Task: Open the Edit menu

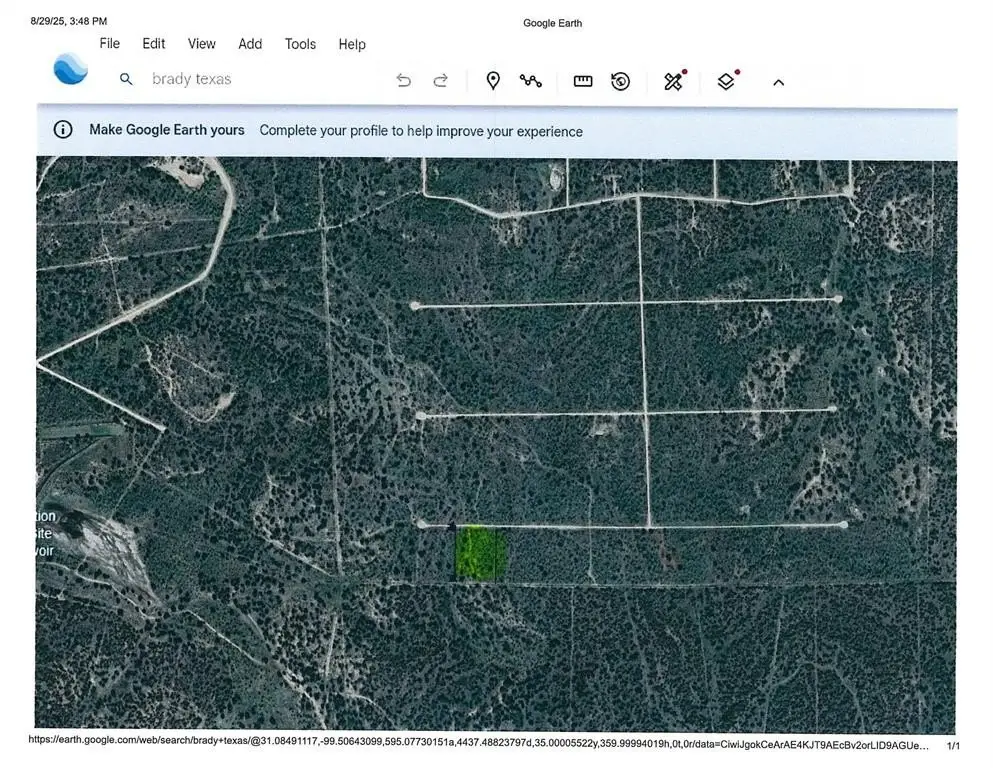Action: 154,44
